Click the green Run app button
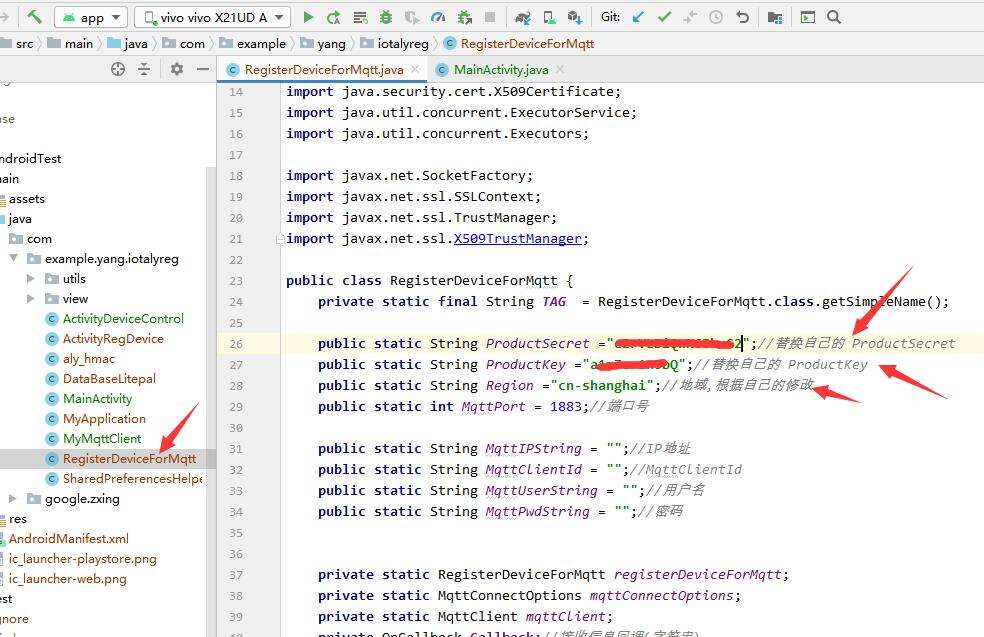984x637 pixels. tap(308, 17)
